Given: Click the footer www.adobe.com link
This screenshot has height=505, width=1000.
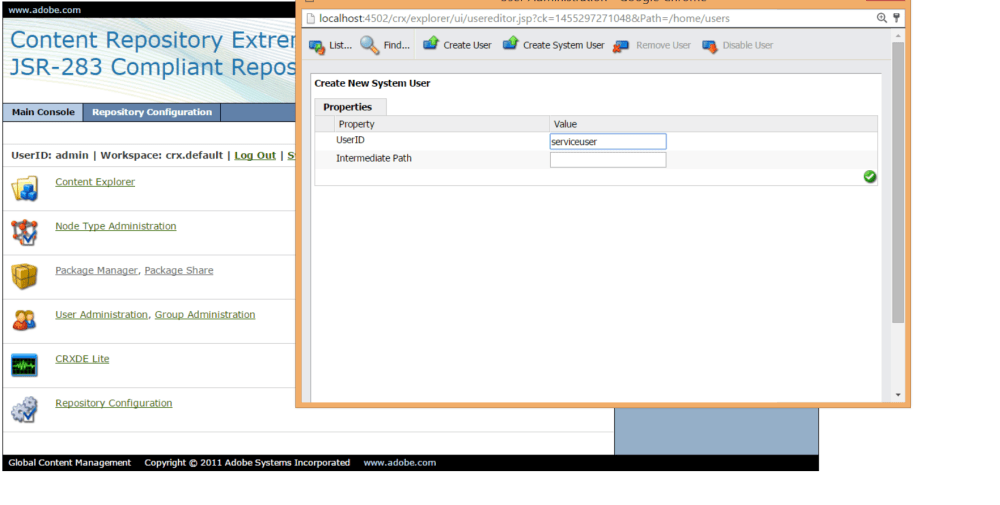Looking at the screenshot, I should (x=400, y=463).
